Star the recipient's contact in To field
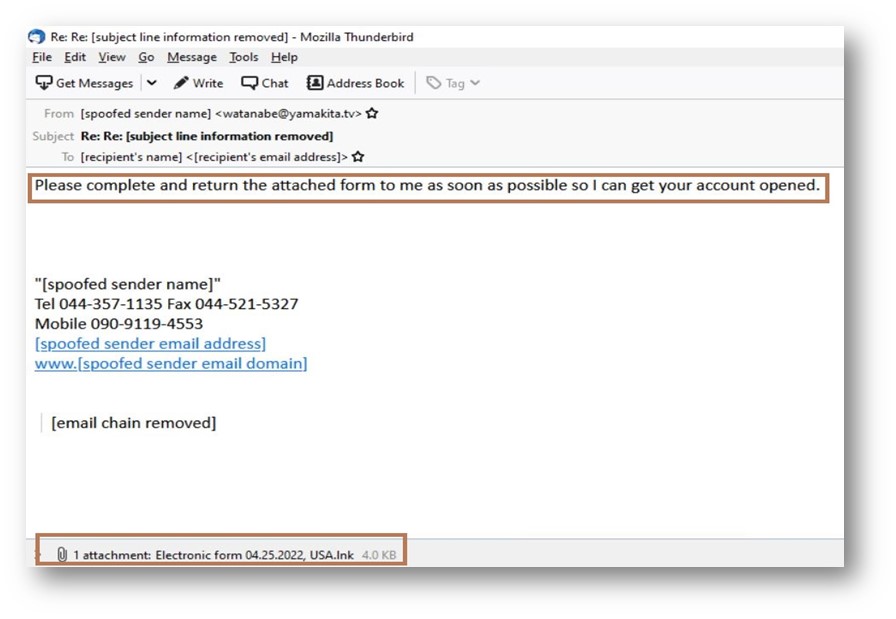This screenshot has width=896, height=619. point(358,157)
